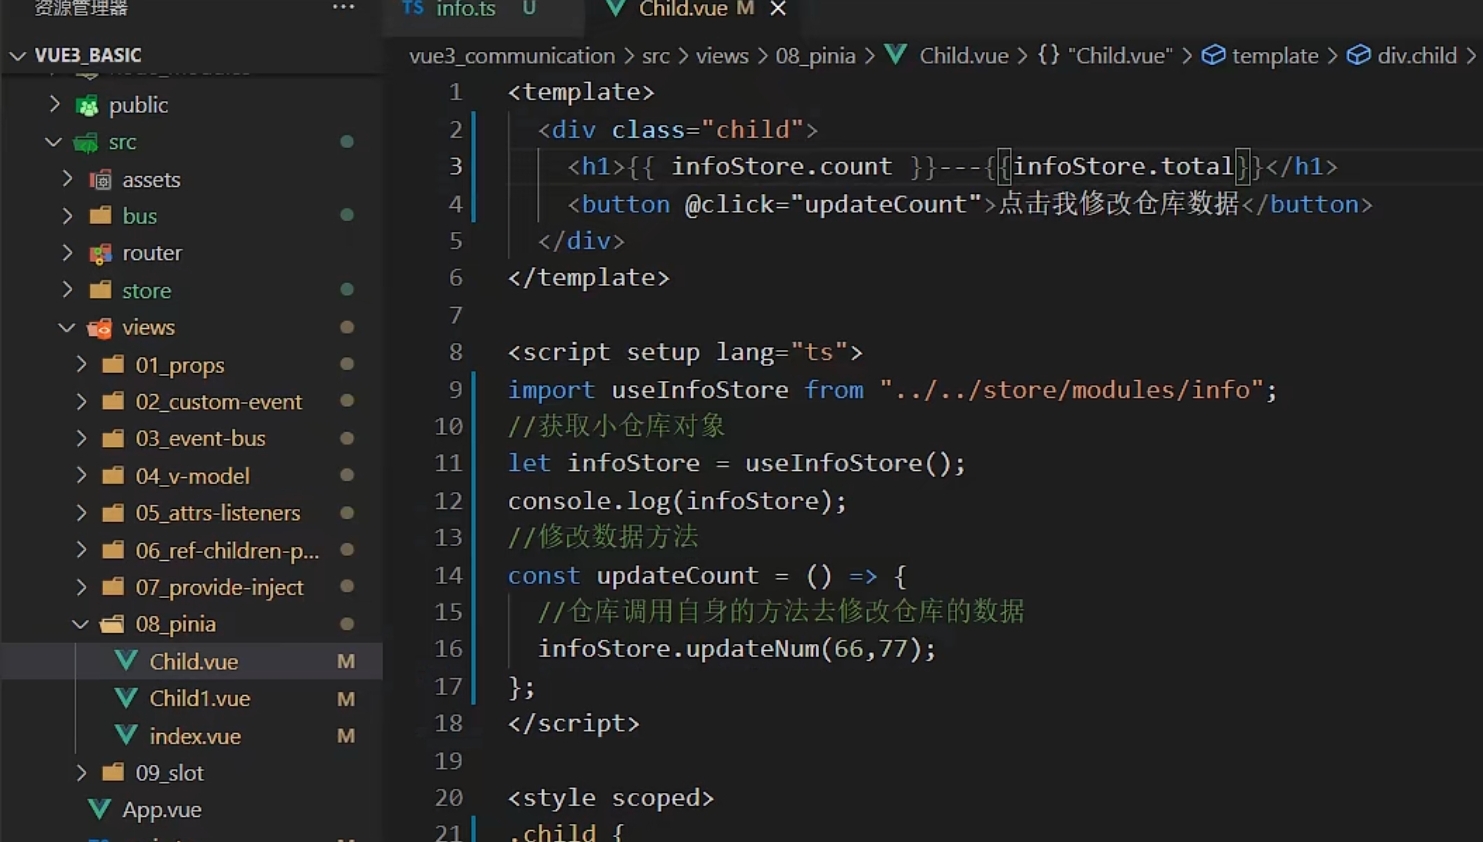Click the <style scoped> tag line
The height and width of the screenshot is (842, 1483).
pos(611,798)
